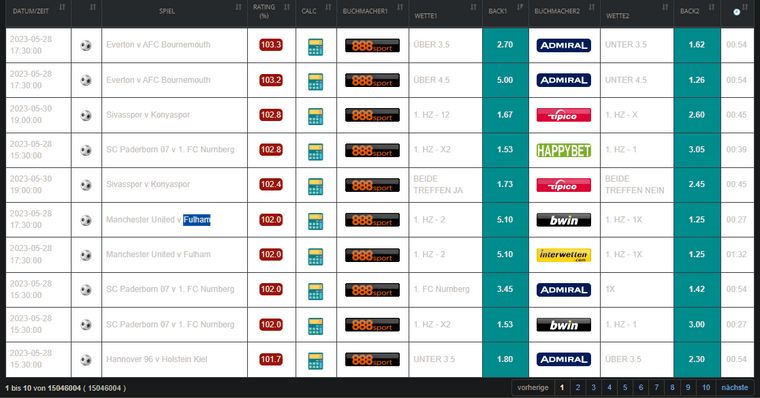The image size is (760, 398).
Task: Click football icon in the highlighted Fulham row
Action: (x=86, y=221)
